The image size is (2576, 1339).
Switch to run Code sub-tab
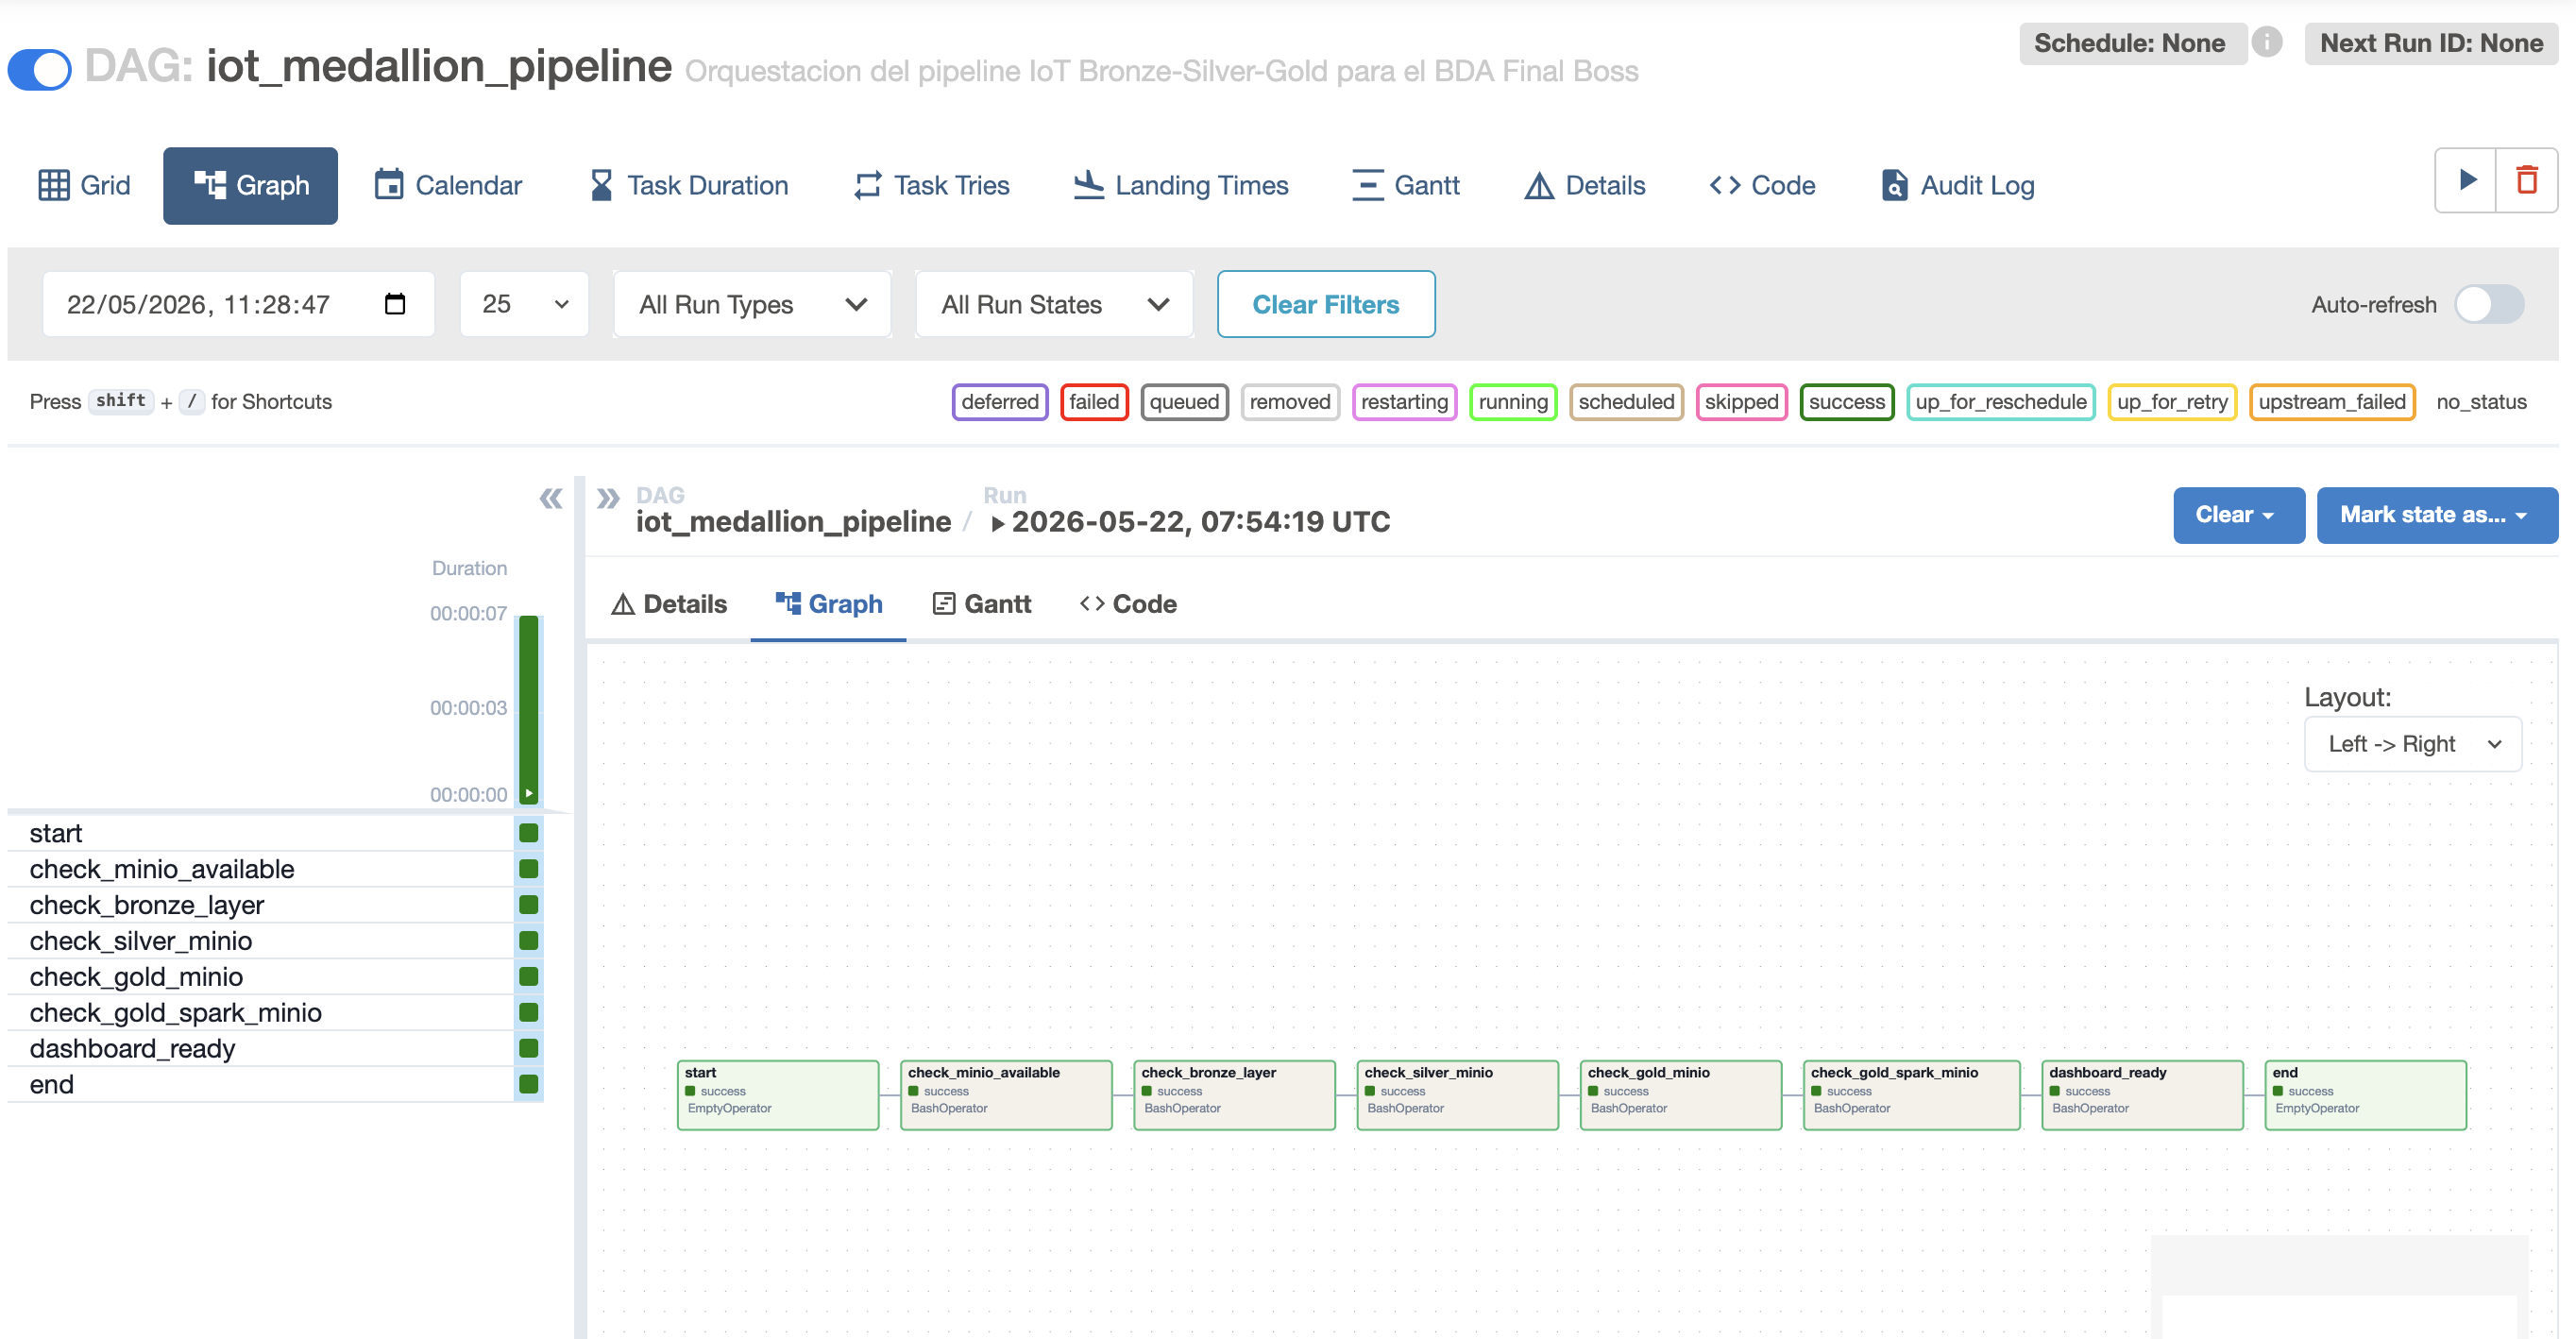pyautogui.click(x=1128, y=604)
